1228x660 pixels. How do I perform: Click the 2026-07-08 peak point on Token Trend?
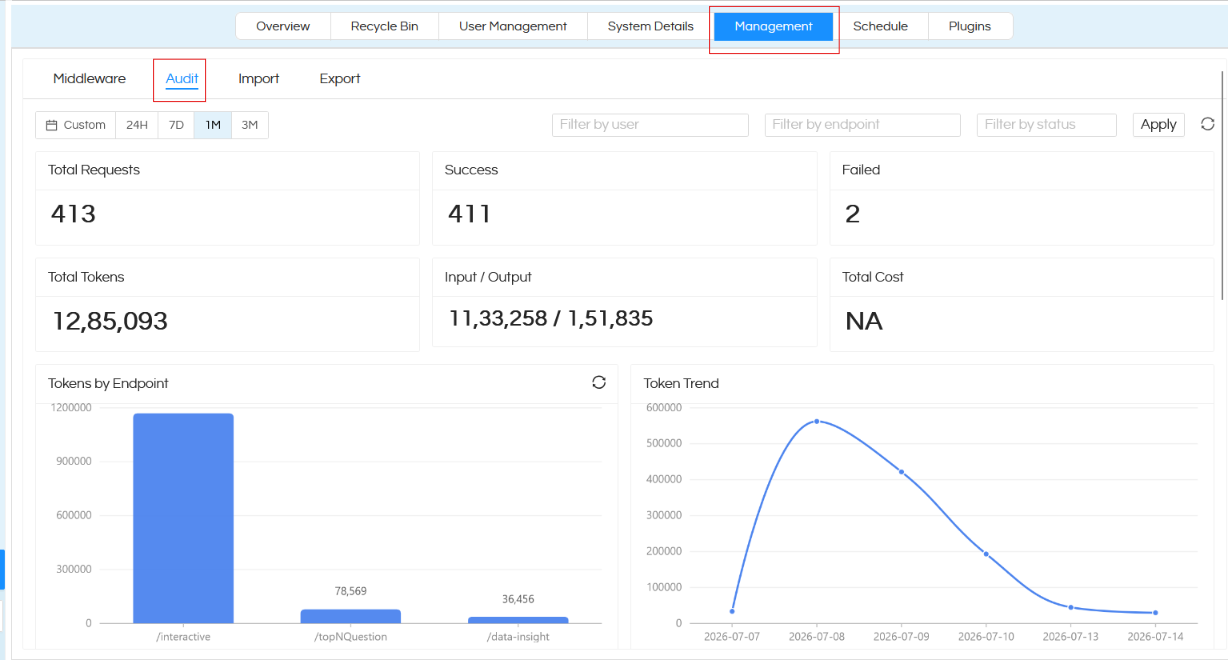tap(817, 421)
